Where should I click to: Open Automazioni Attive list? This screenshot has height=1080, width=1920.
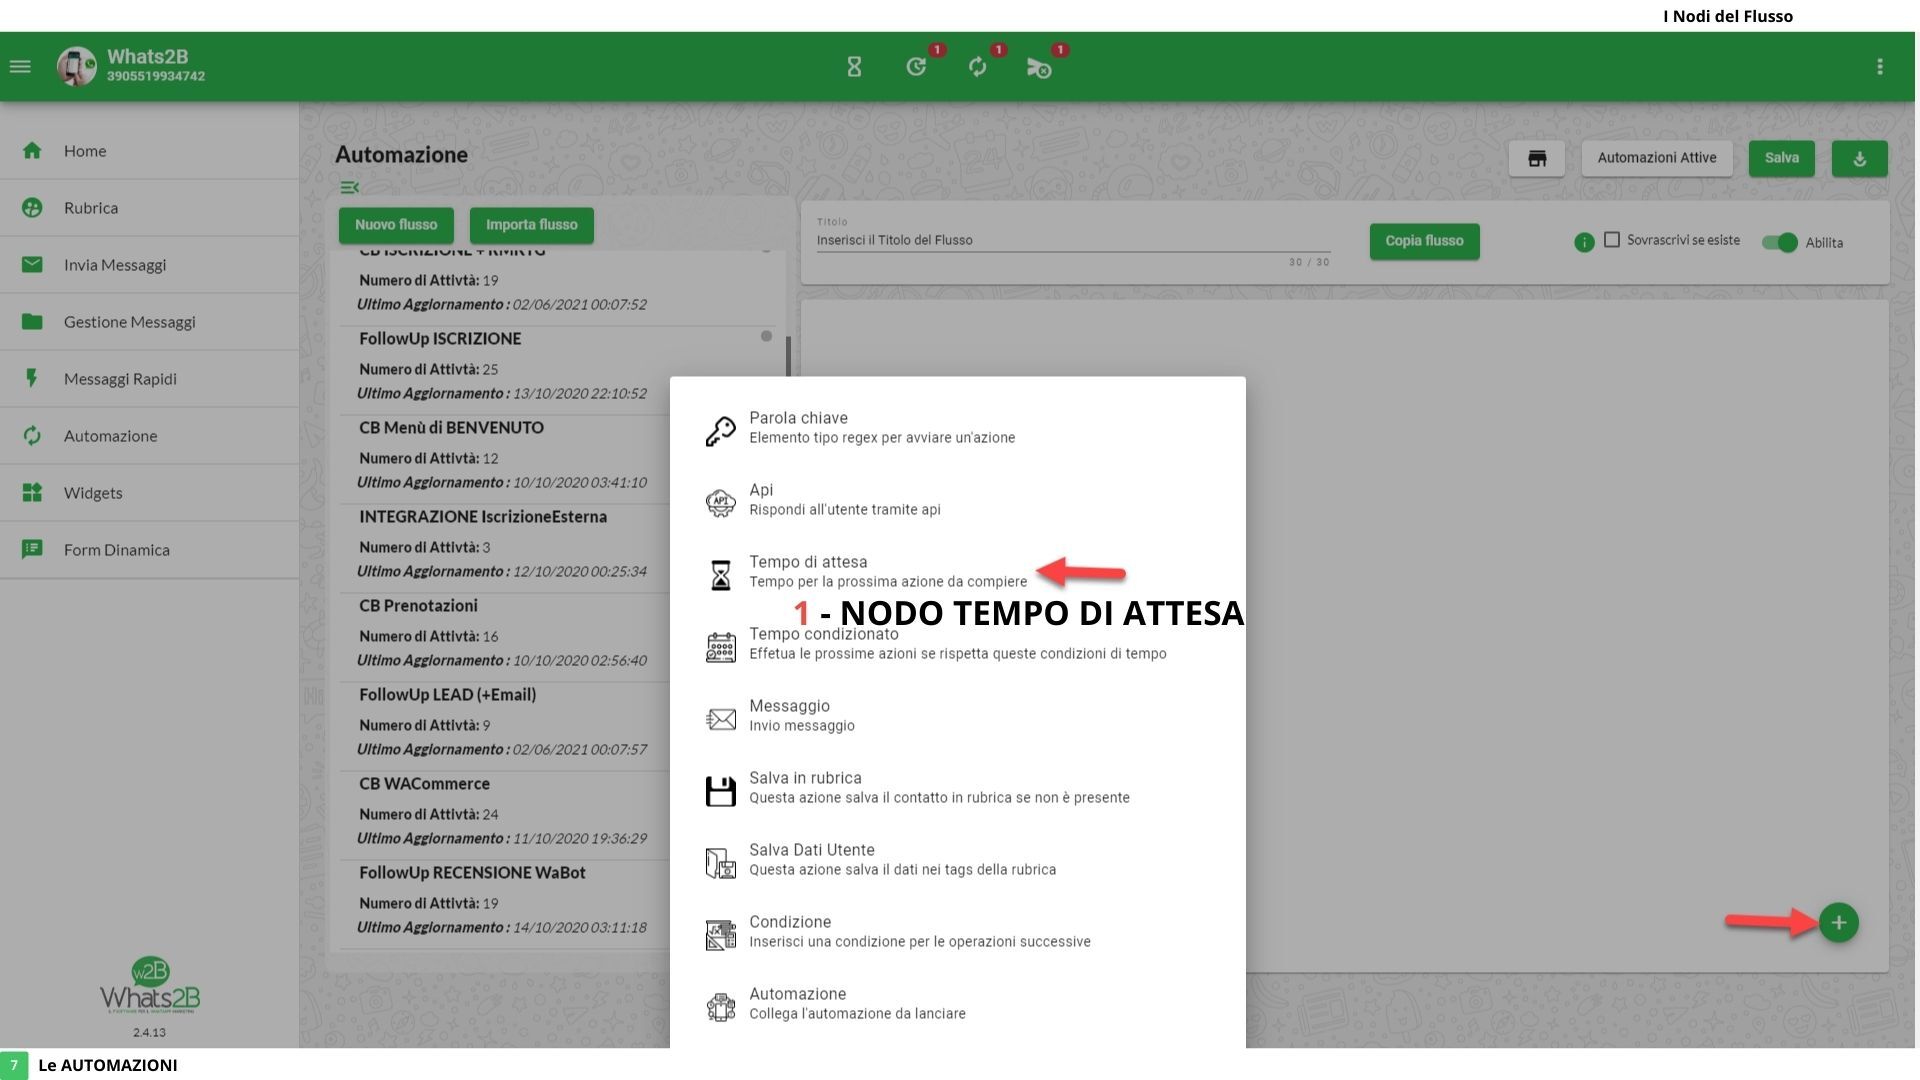pyautogui.click(x=1657, y=158)
